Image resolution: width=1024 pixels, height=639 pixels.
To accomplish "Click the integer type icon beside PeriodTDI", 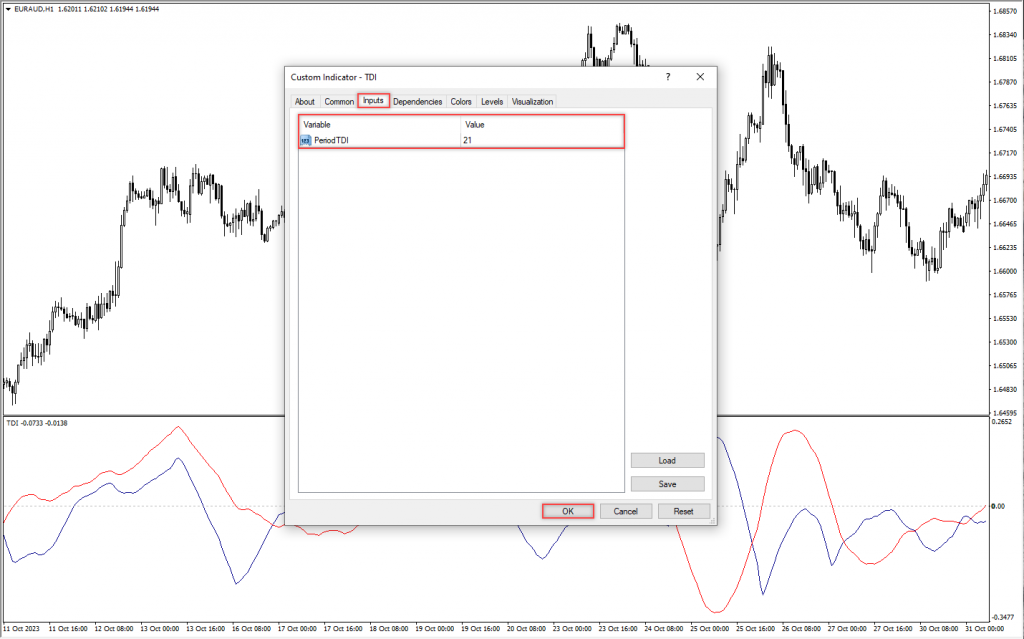I will (306, 140).
